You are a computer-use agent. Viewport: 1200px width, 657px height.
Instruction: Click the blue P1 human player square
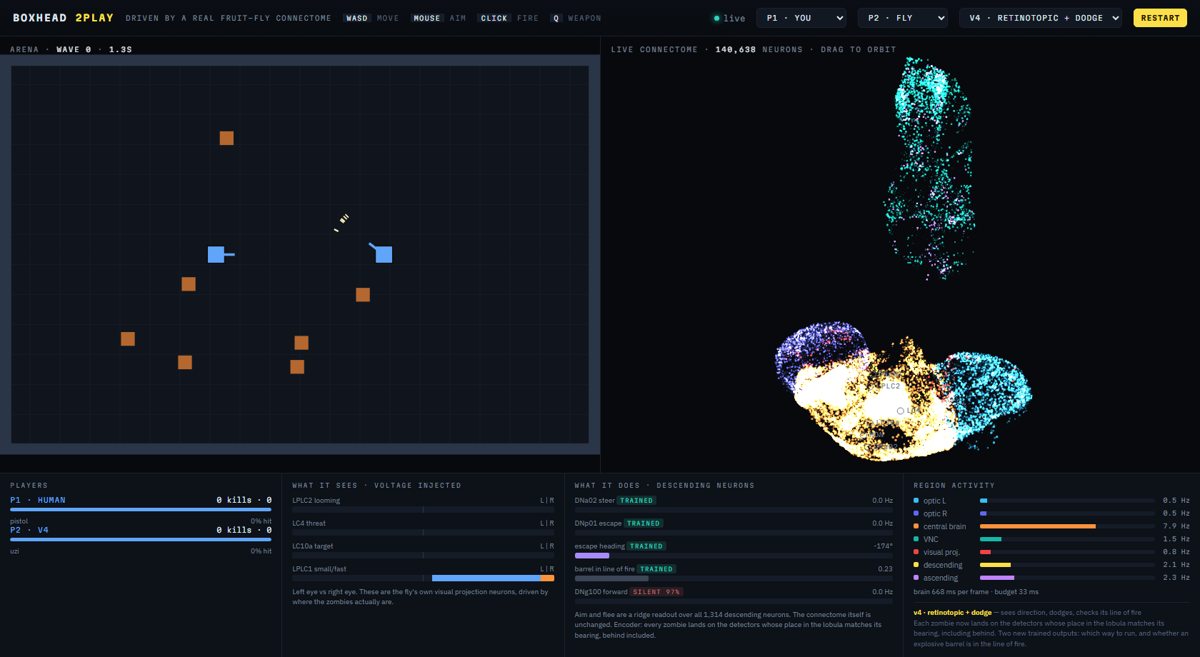[215, 254]
